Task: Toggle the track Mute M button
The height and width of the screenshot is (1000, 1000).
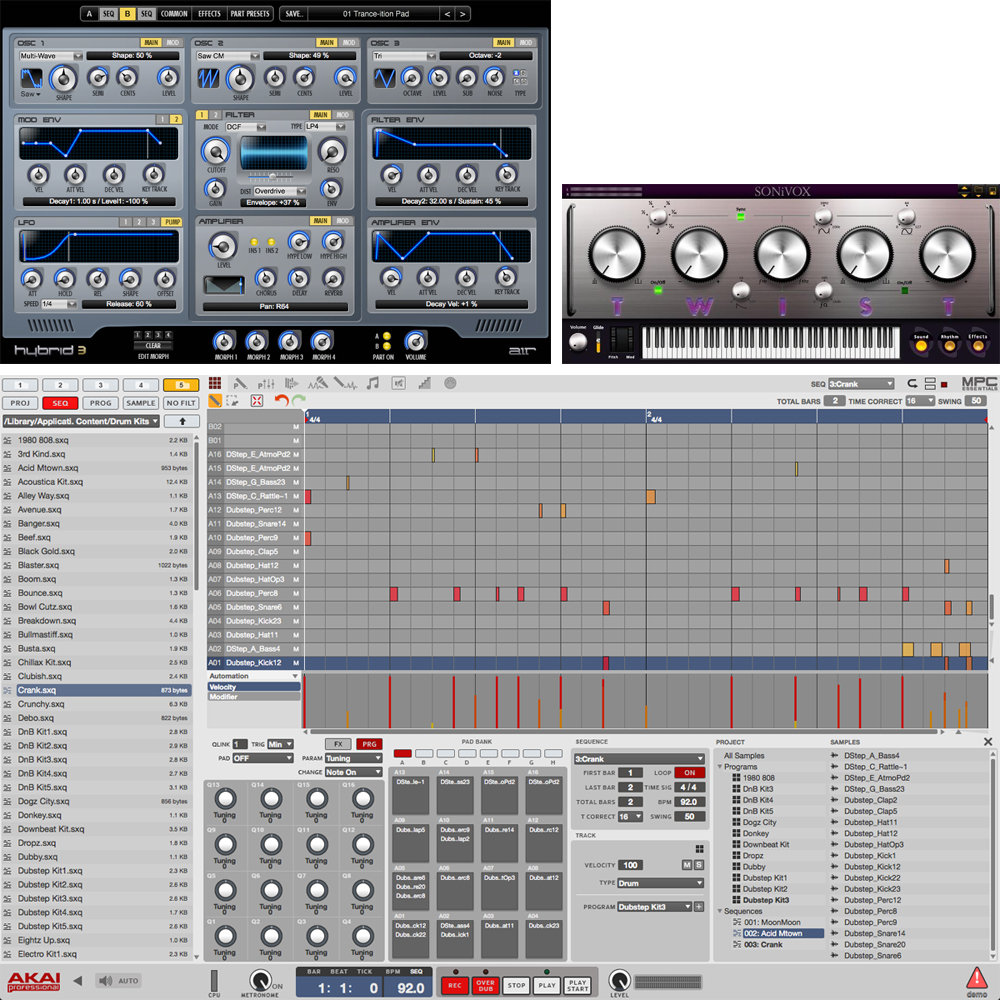Action: coord(687,865)
